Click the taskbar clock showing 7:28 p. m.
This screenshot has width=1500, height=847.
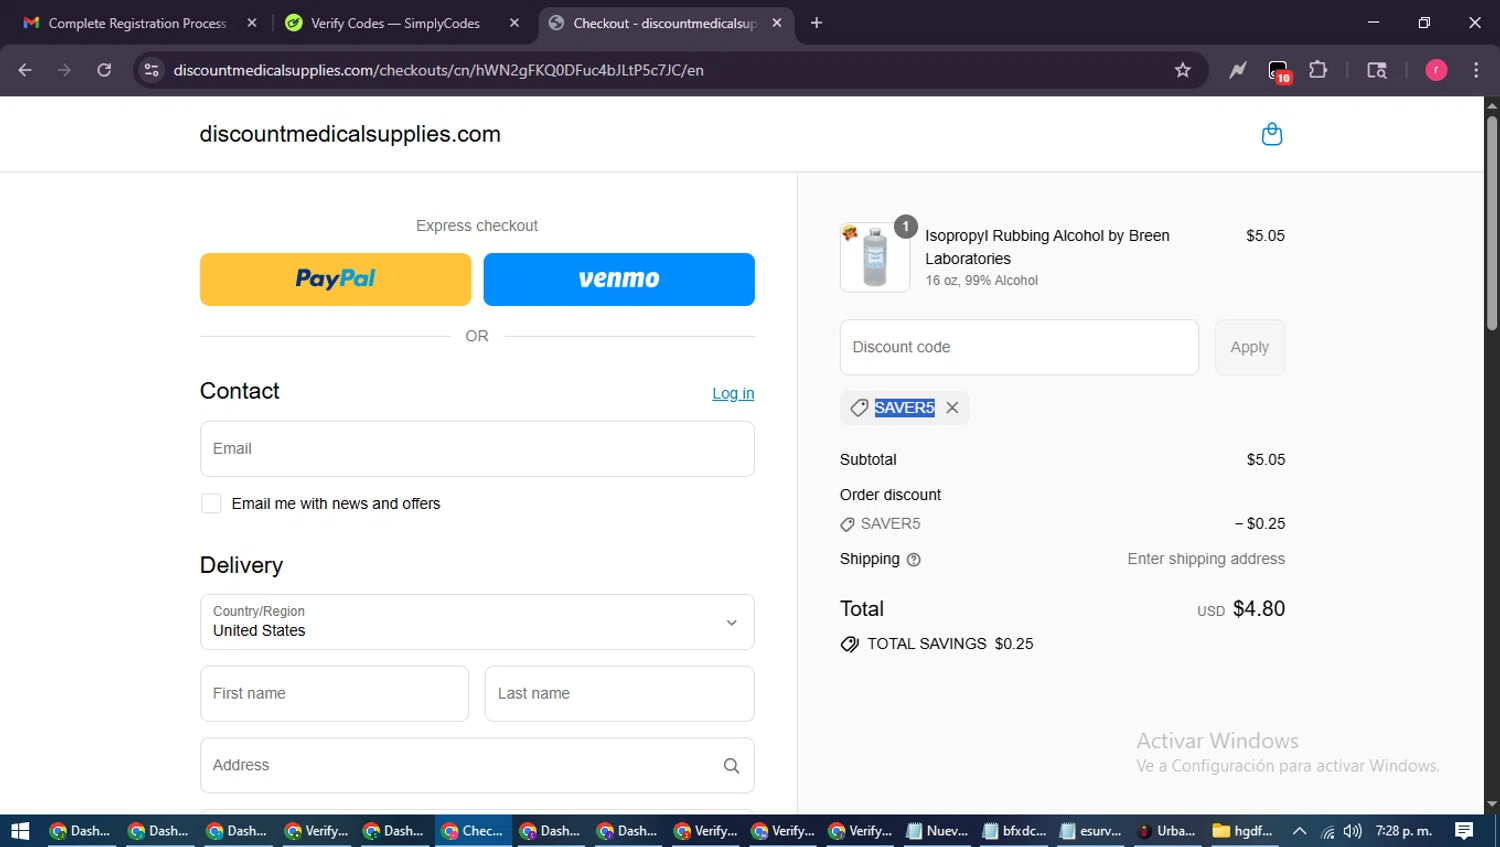1404,831
